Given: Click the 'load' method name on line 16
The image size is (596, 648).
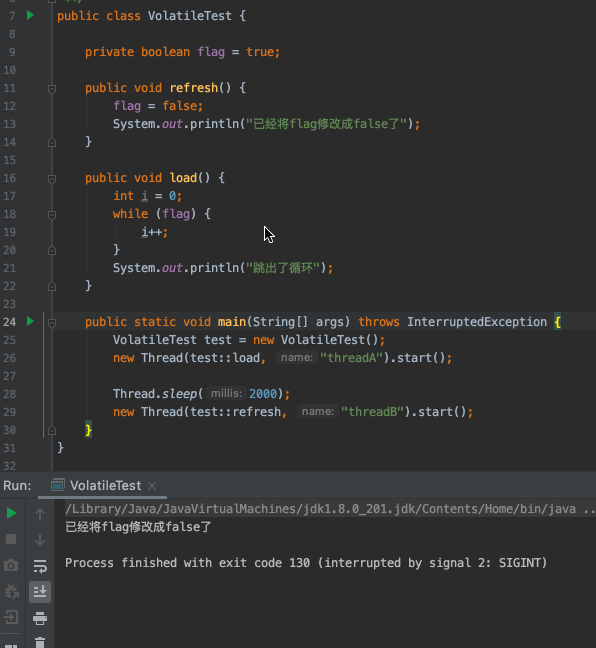Looking at the screenshot, I should (x=183, y=178).
